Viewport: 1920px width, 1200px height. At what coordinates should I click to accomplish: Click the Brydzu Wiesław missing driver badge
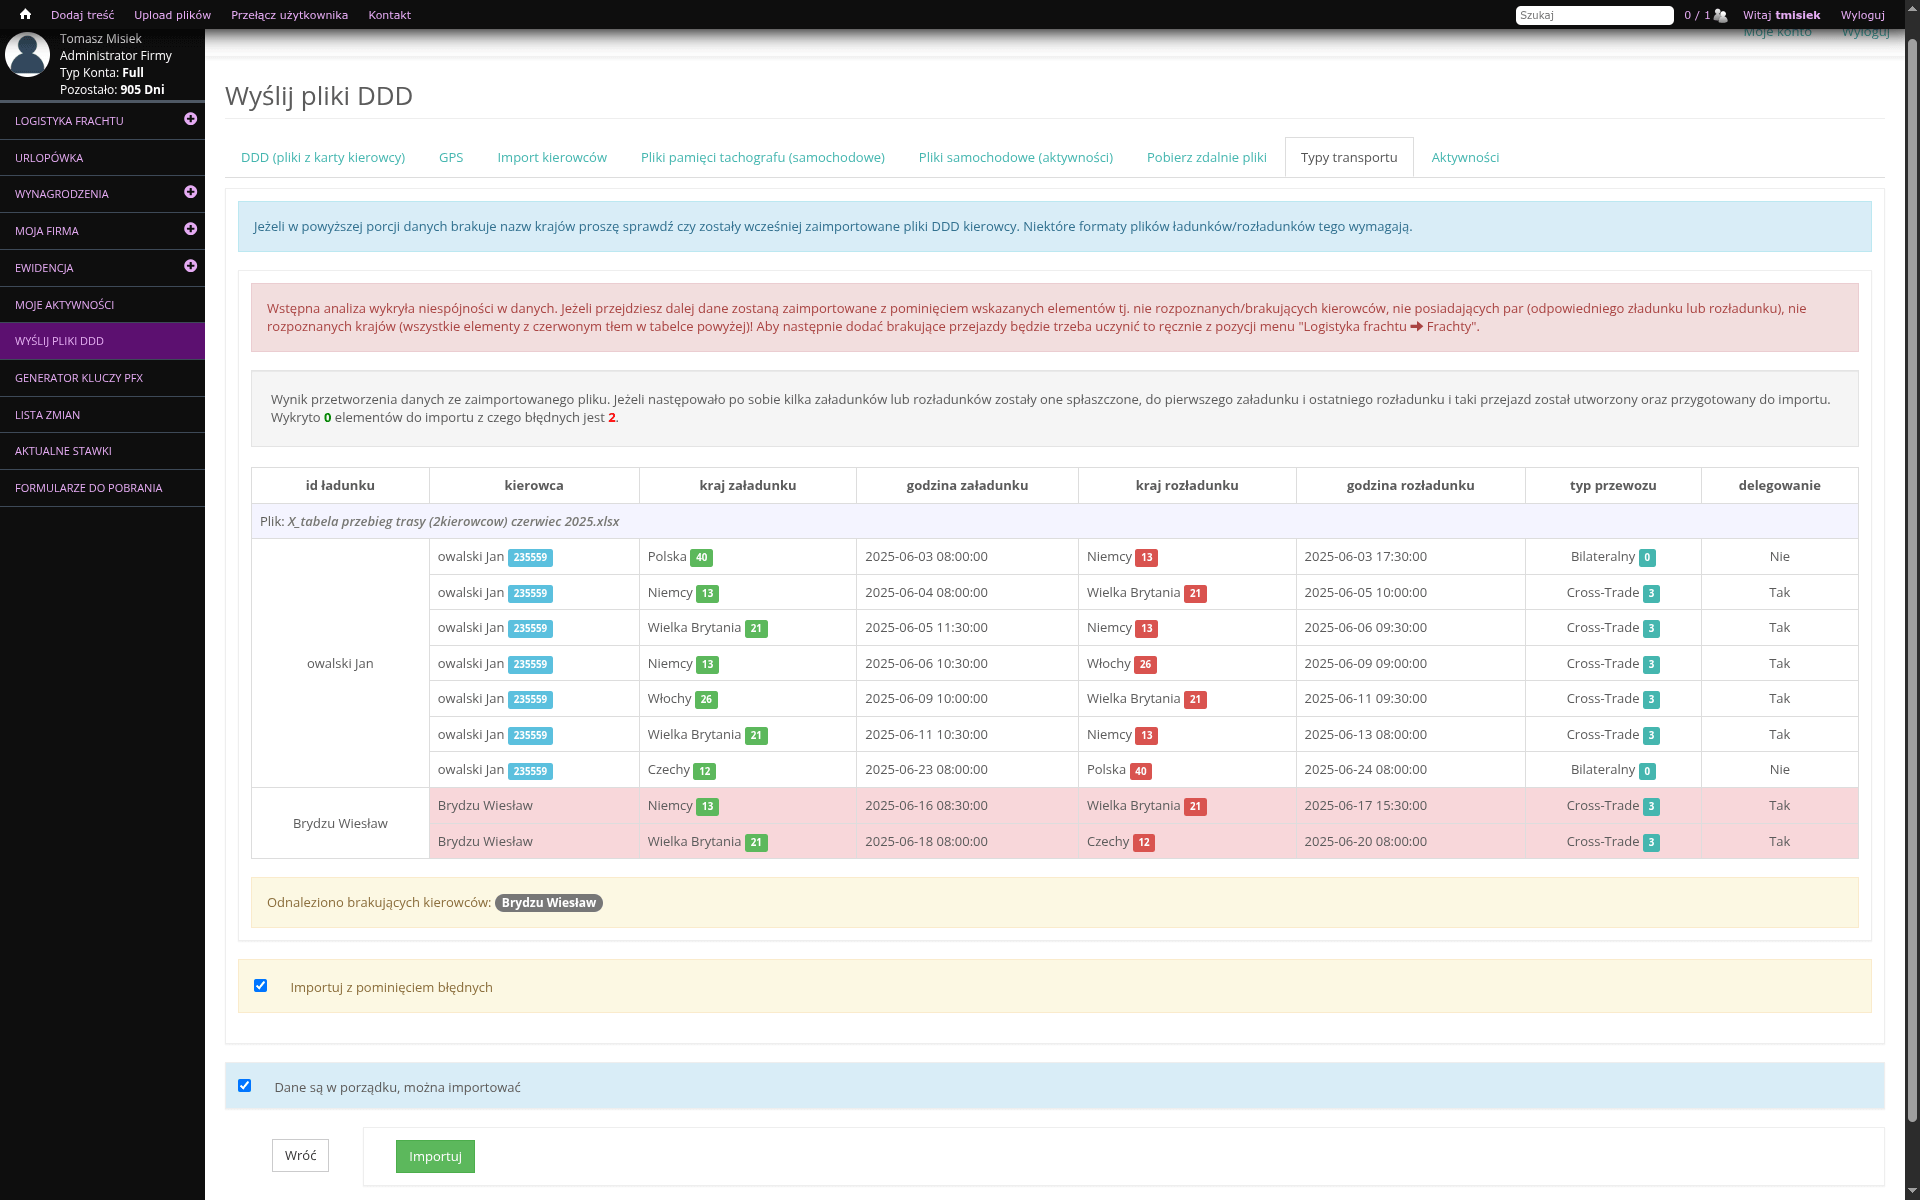[548, 903]
